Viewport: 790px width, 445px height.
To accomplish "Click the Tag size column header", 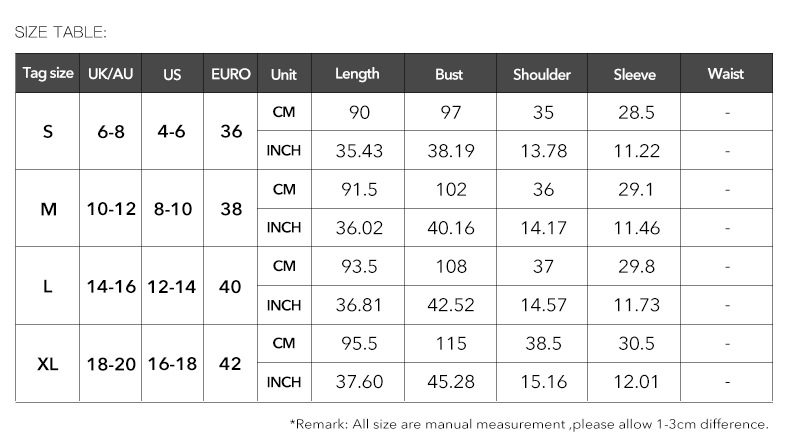I will point(48,74).
